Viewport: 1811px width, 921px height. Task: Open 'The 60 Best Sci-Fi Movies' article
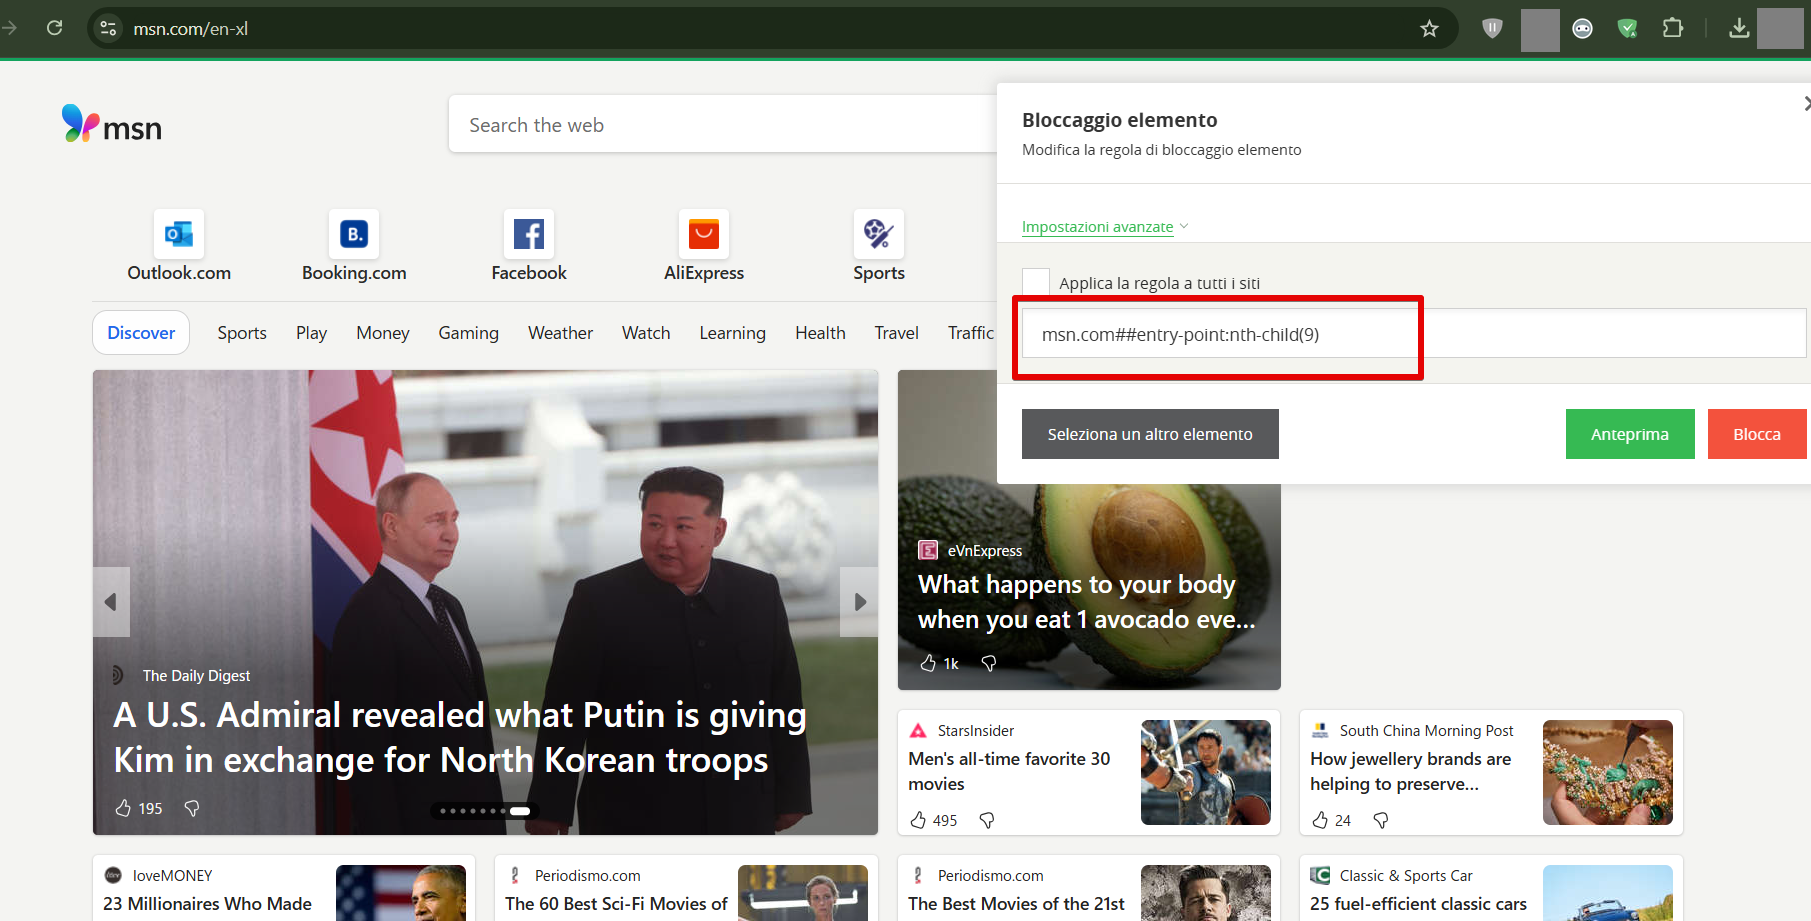(616, 904)
